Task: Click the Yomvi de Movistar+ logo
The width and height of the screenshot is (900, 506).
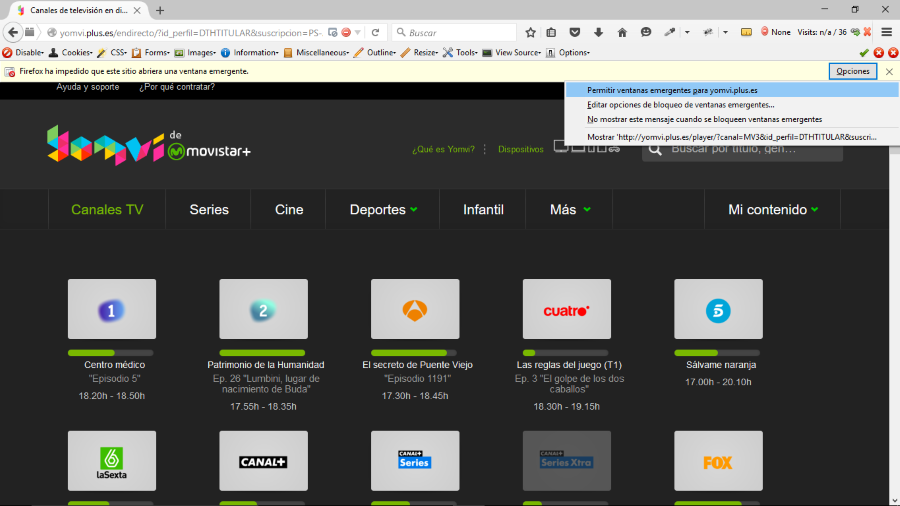Action: pos(149,145)
